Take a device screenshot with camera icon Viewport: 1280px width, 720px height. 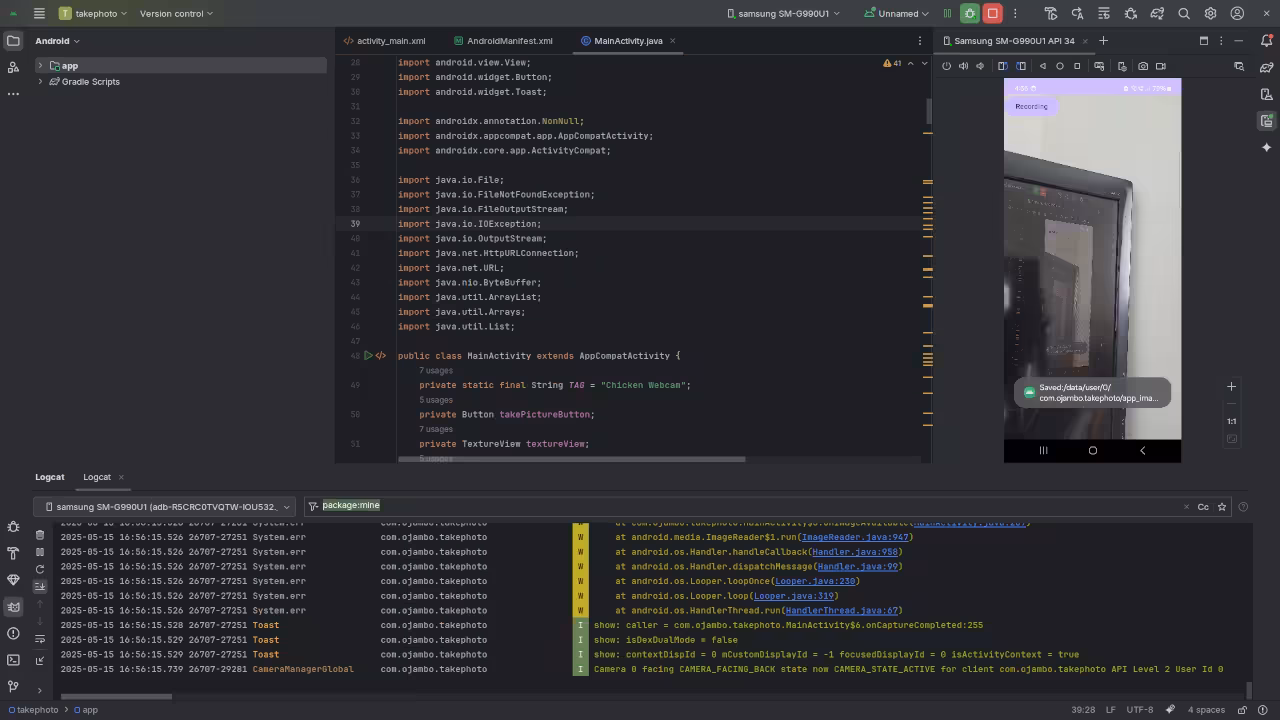[1143, 66]
